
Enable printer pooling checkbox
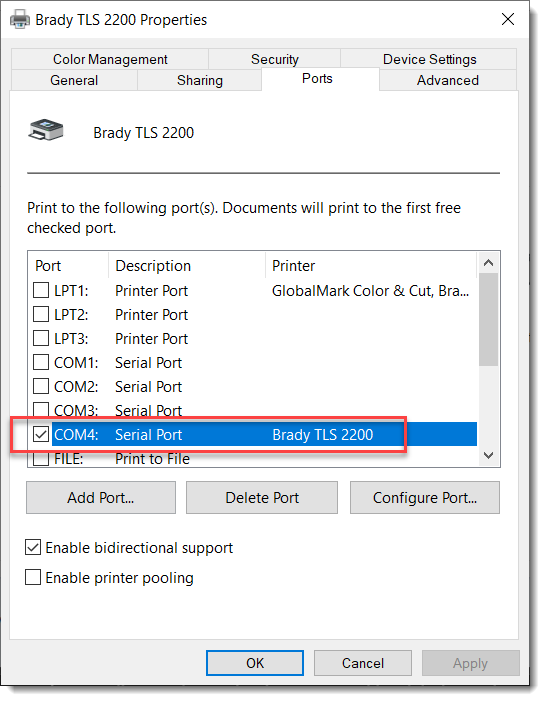coord(33,578)
